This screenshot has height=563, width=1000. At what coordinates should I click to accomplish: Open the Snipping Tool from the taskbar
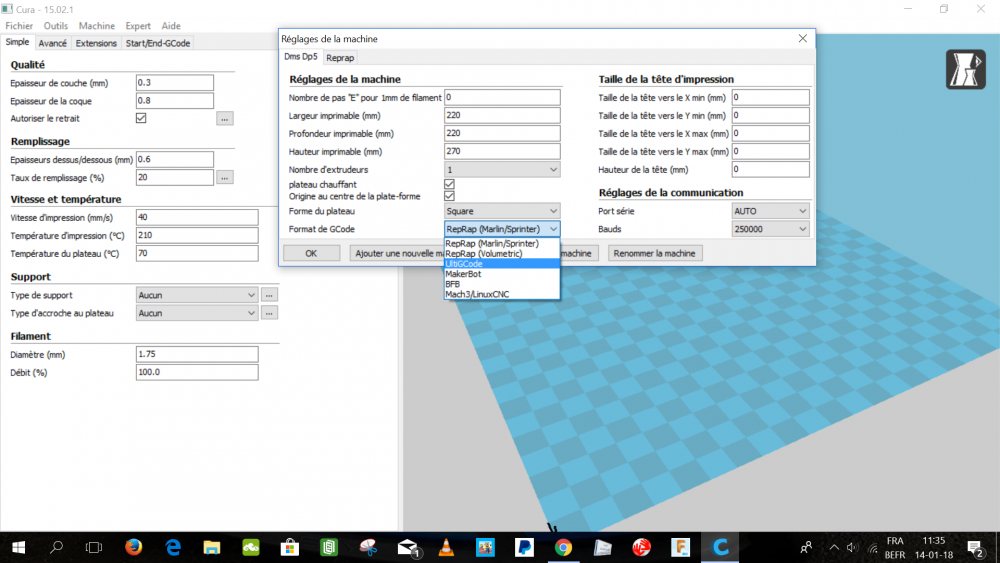point(368,547)
